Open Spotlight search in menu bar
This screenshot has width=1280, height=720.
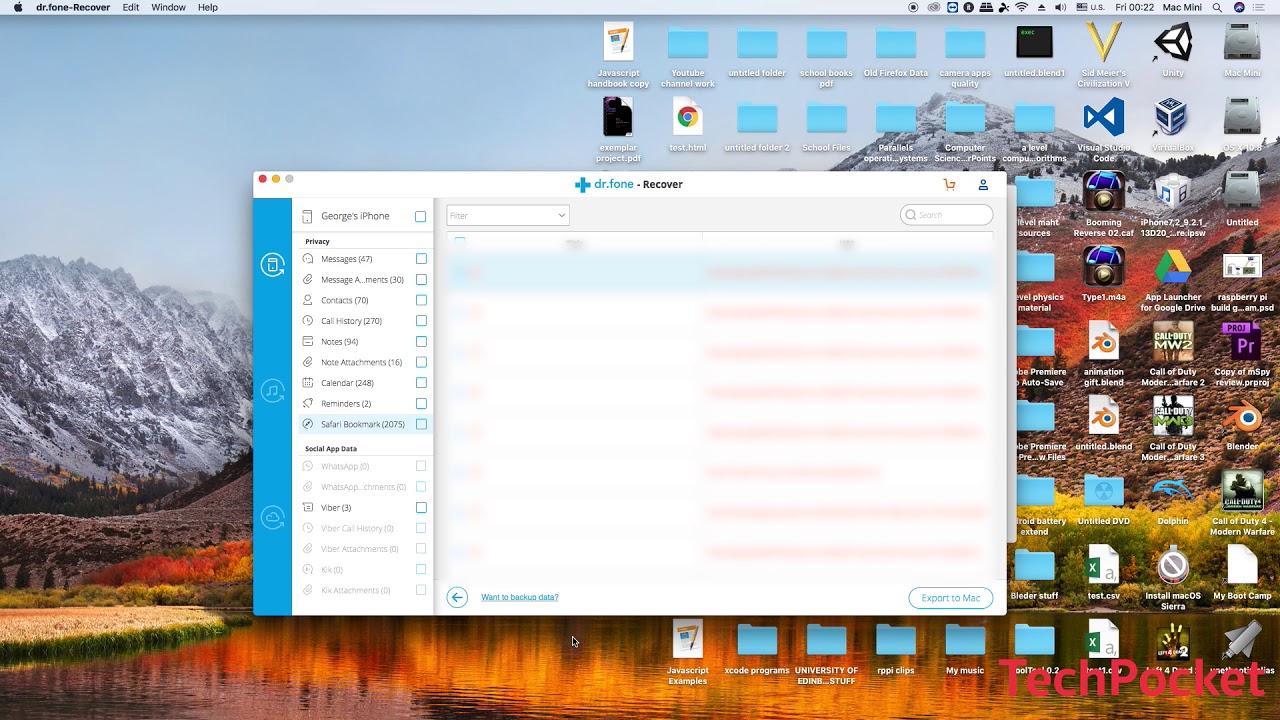[x=1217, y=7]
